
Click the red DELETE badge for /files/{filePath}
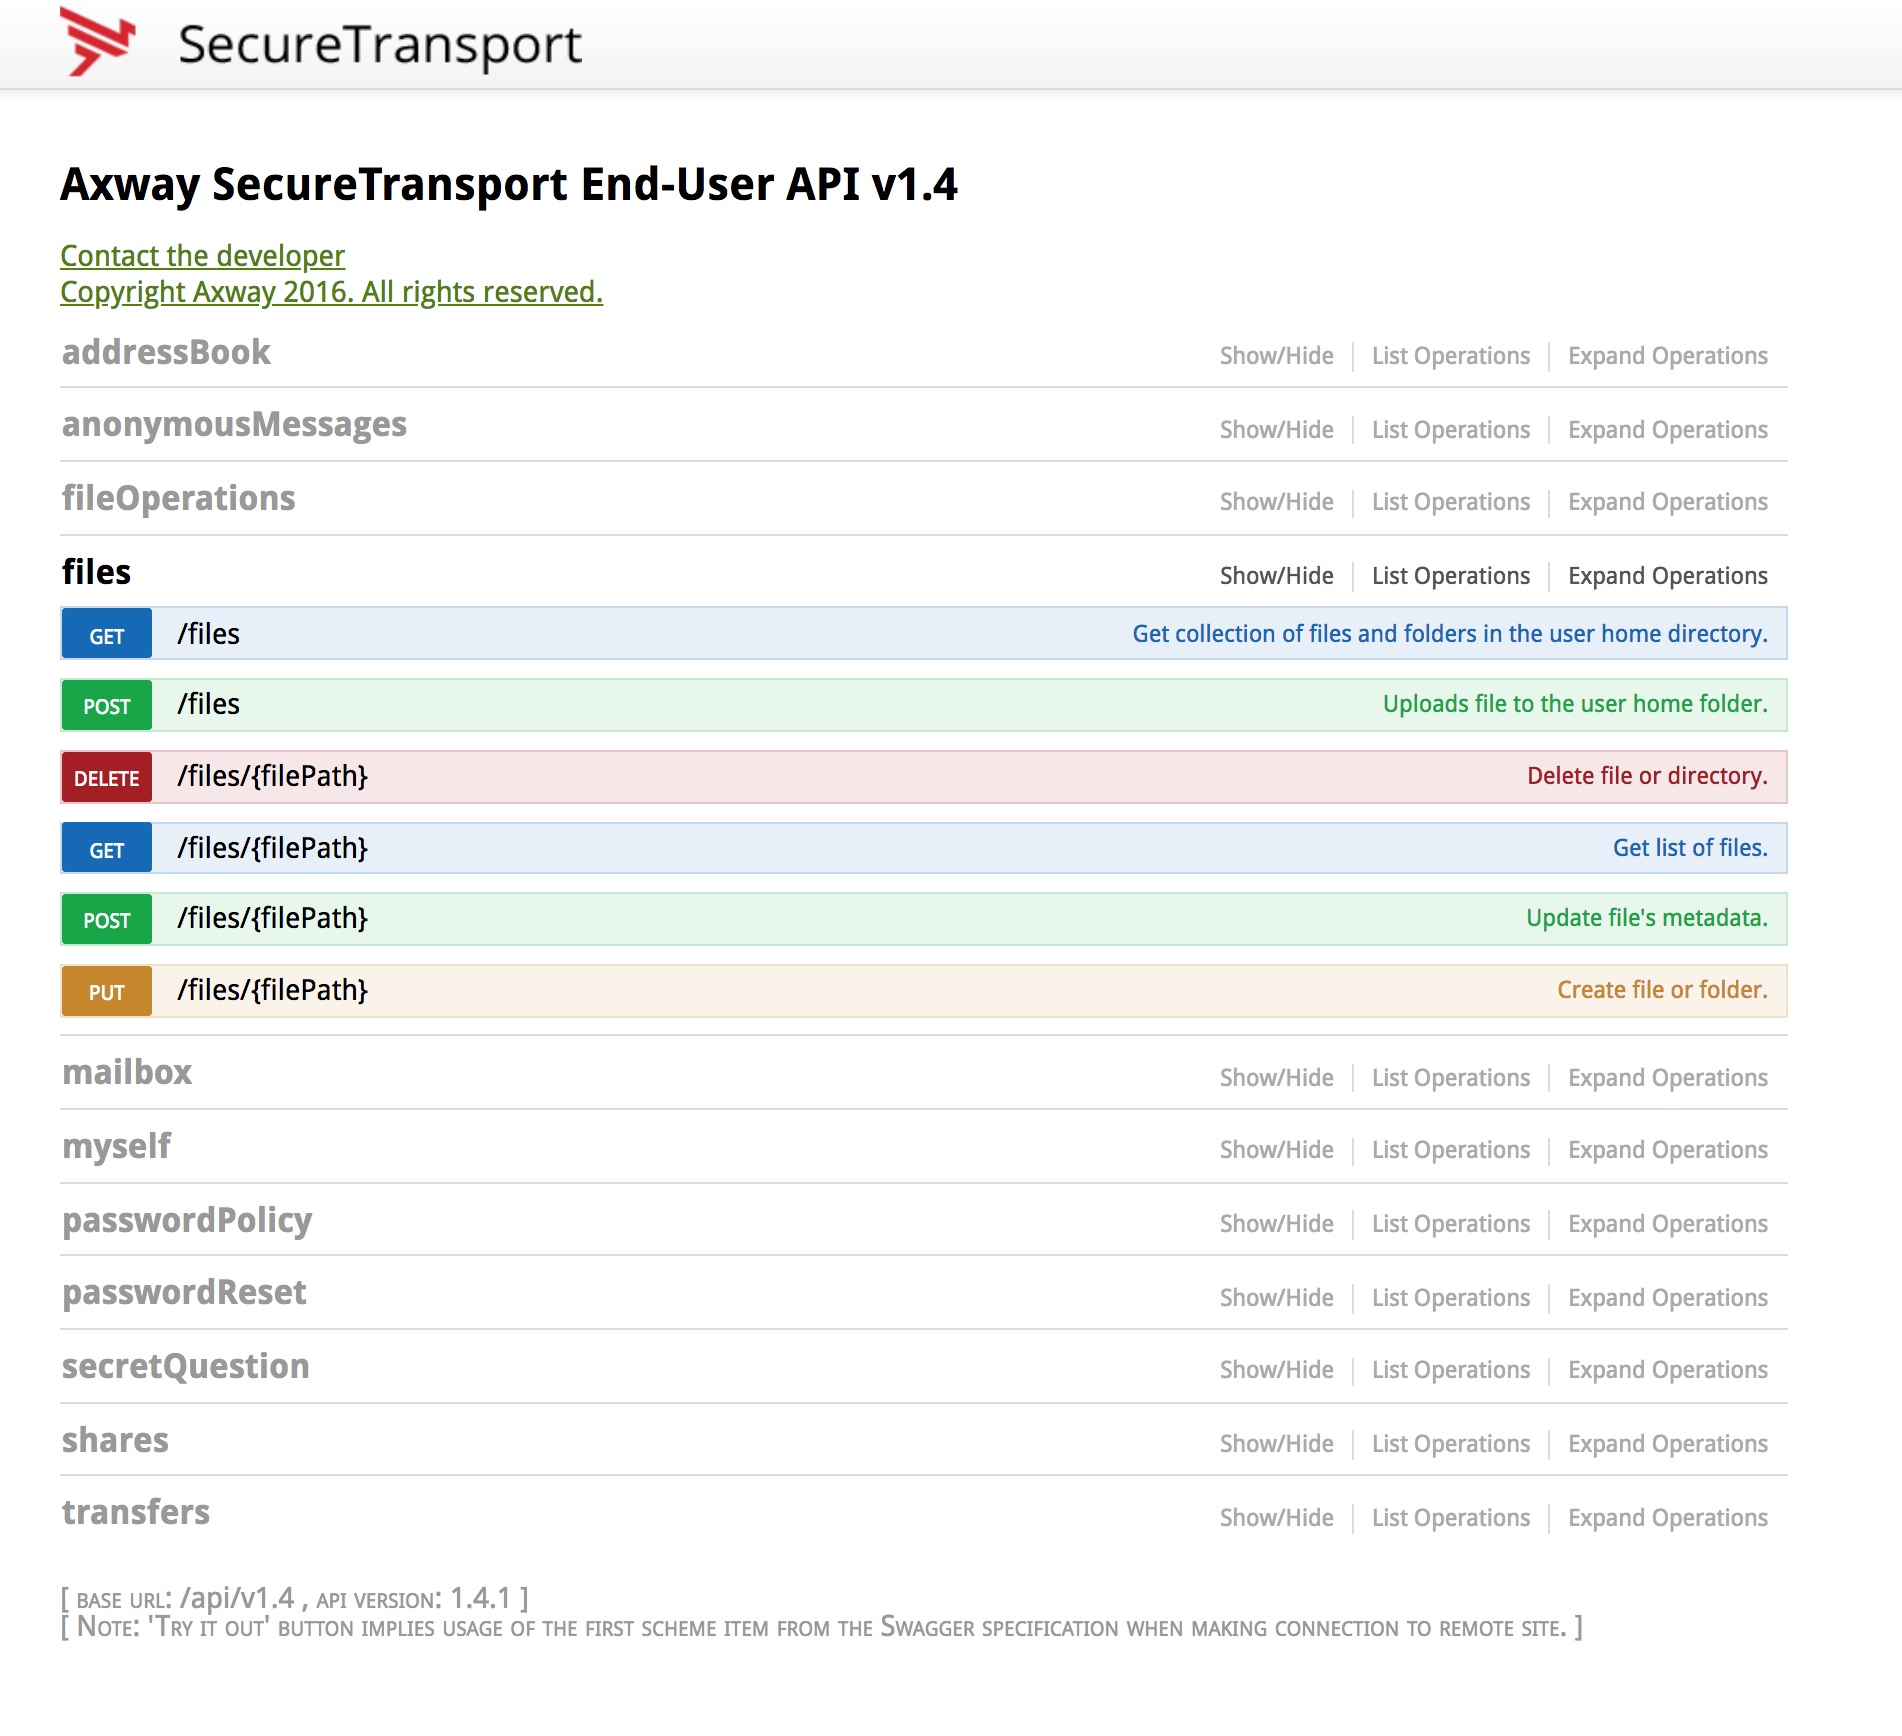pos(107,777)
